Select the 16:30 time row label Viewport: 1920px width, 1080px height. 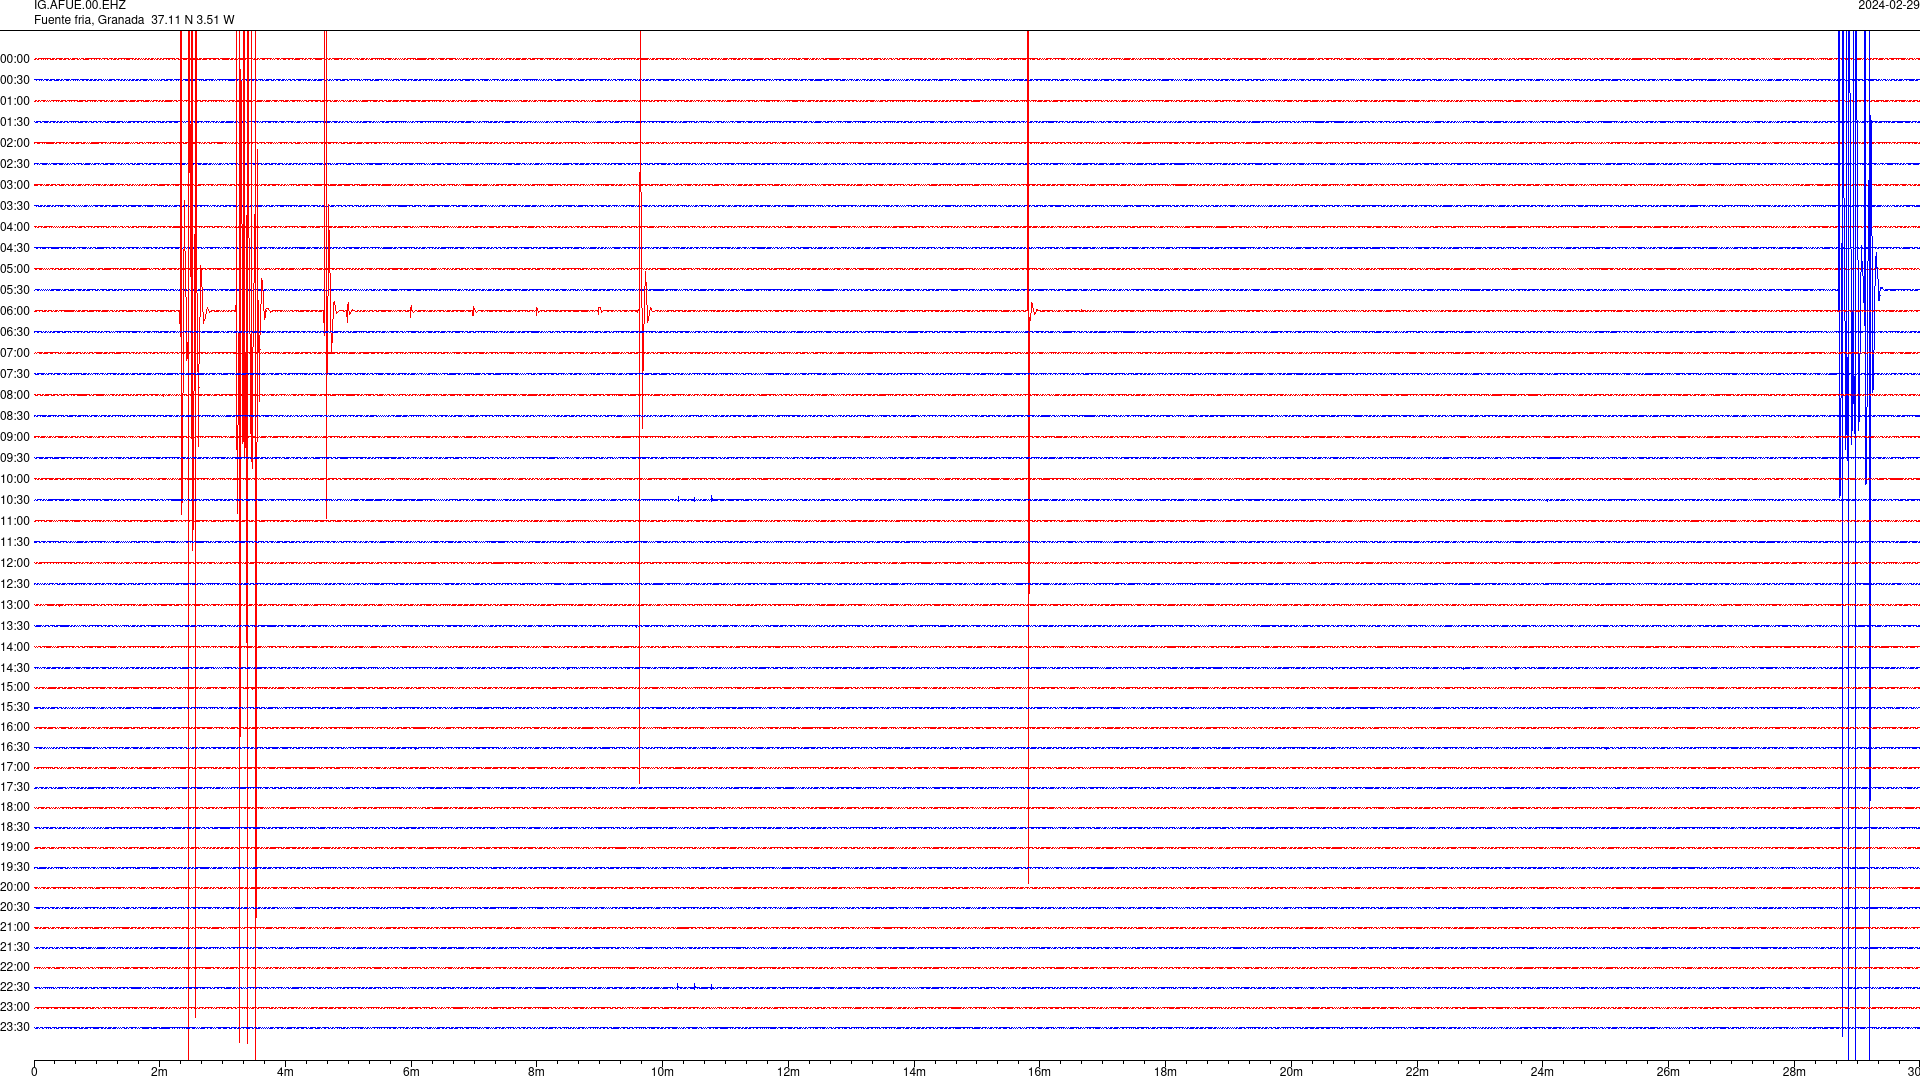click(15, 747)
